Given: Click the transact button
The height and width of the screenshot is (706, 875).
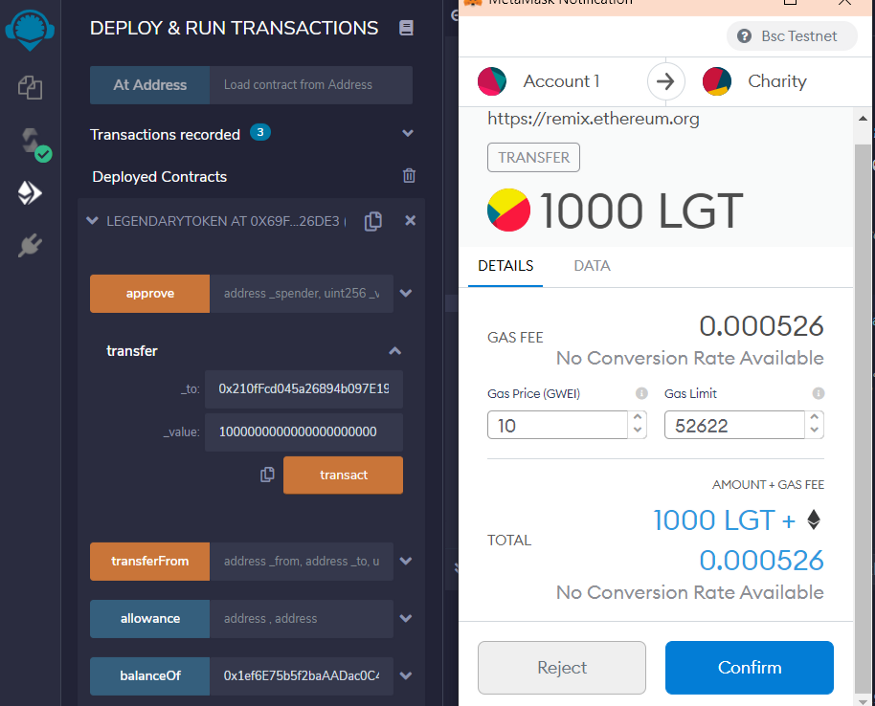Looking at the screenshot, I should [x=343, y=475].
